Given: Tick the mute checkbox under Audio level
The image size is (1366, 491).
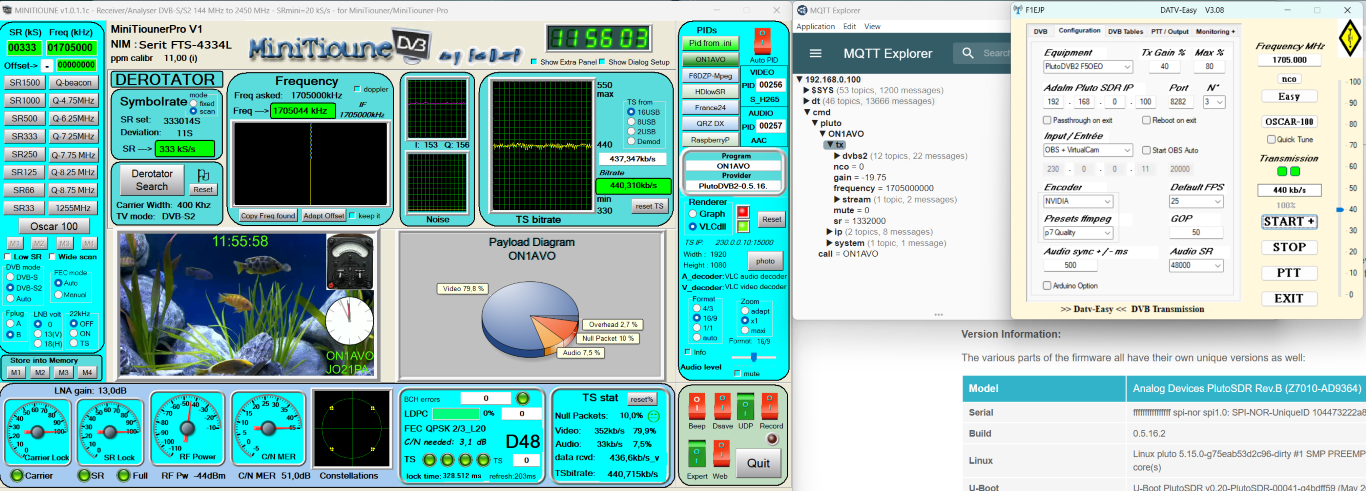Looking at the screenshot, I should tap(737, 373).
